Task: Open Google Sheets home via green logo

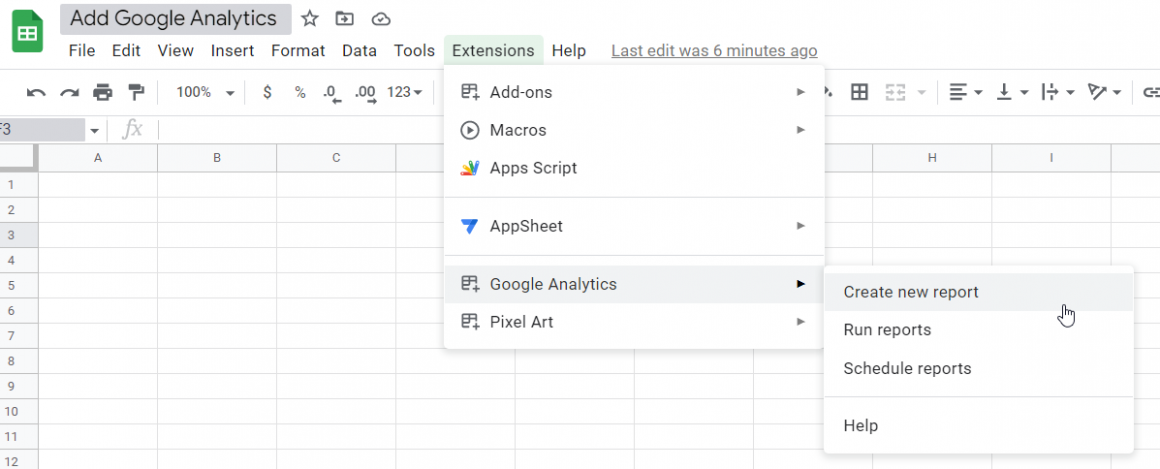Action: tap(27, 32)
